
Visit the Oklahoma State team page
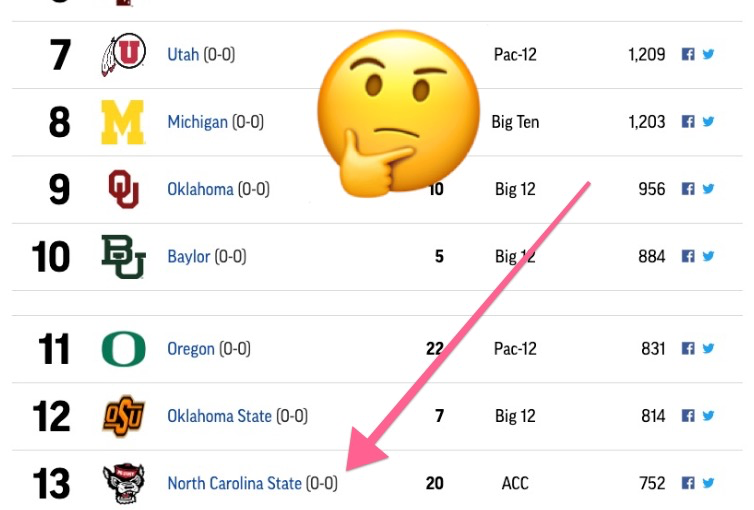[219, 416]
